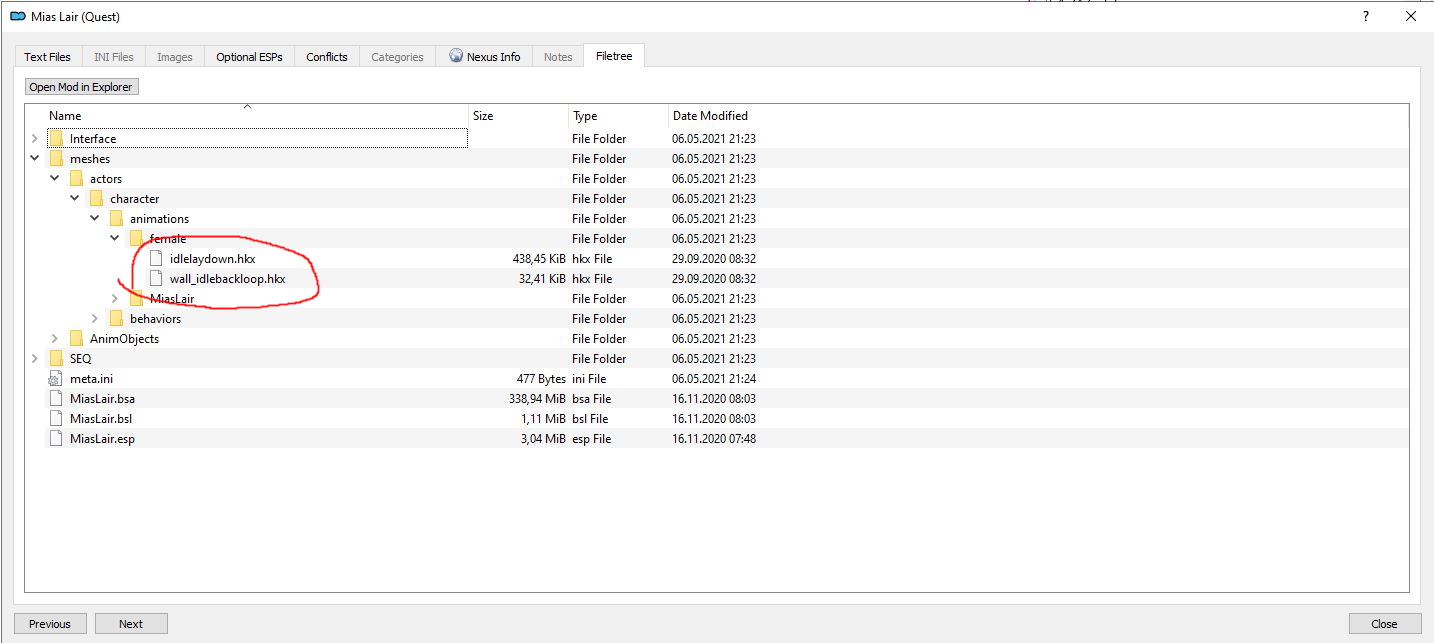Expand the behaviors folder

click(95, 319)
